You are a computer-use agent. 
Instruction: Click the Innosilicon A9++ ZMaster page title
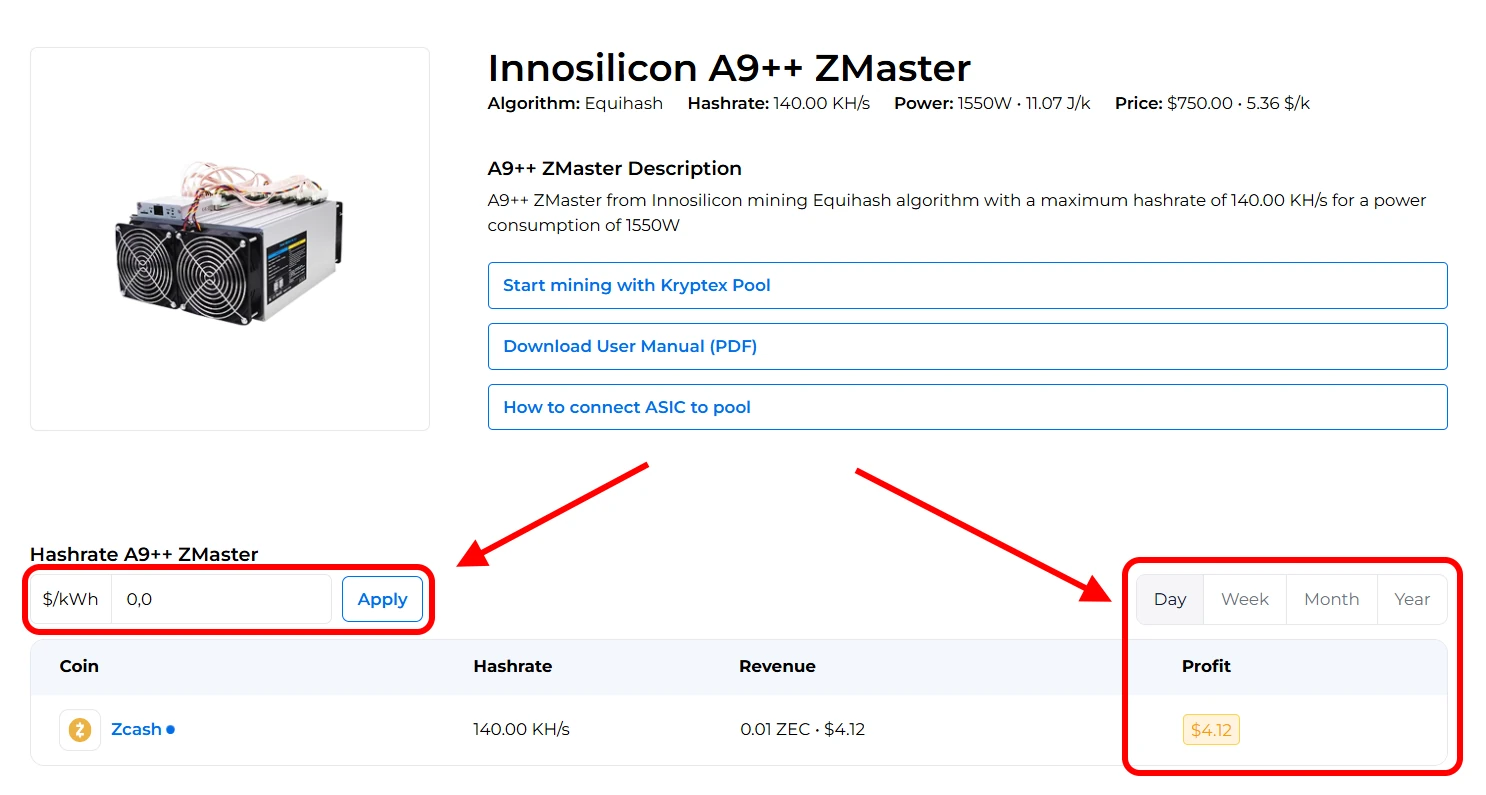point(729,69)
